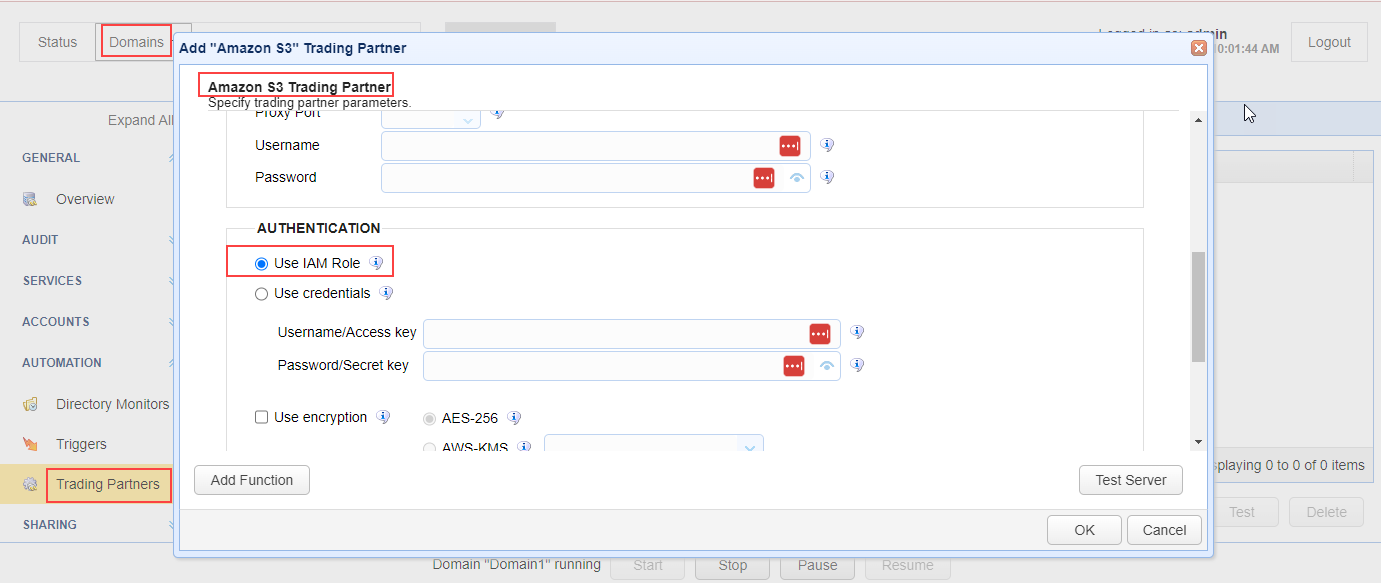This screenshot has width=1381, height=583.
Task: Select the Use IAM Role option
Action: point(262,264)
